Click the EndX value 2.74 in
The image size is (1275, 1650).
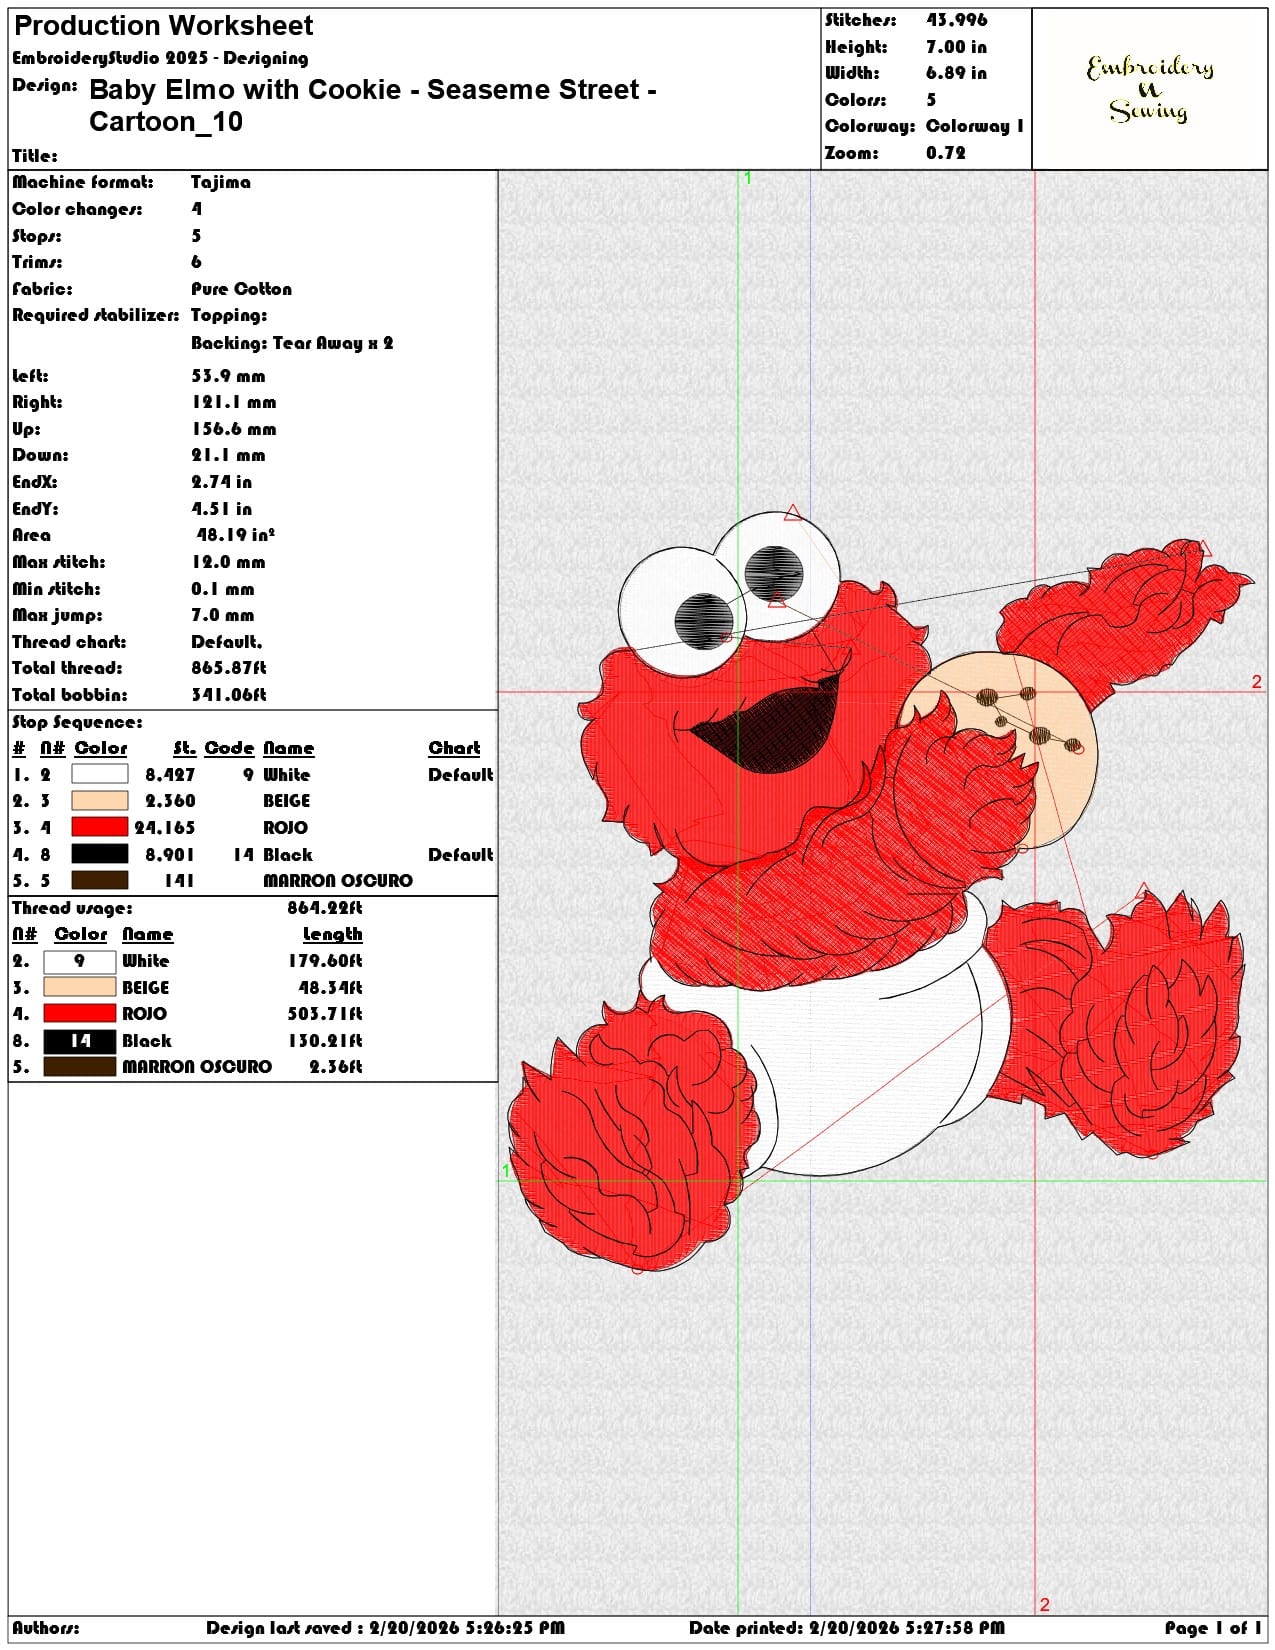(221, 482)
